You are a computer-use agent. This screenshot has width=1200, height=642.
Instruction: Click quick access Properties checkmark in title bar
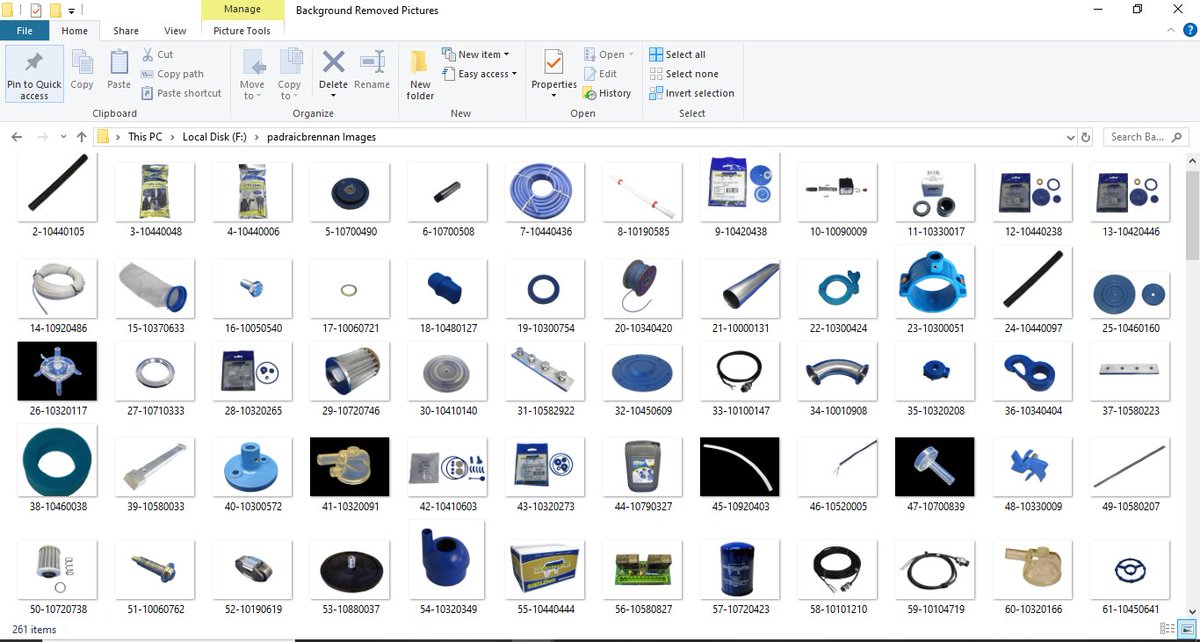pos(36,10)
